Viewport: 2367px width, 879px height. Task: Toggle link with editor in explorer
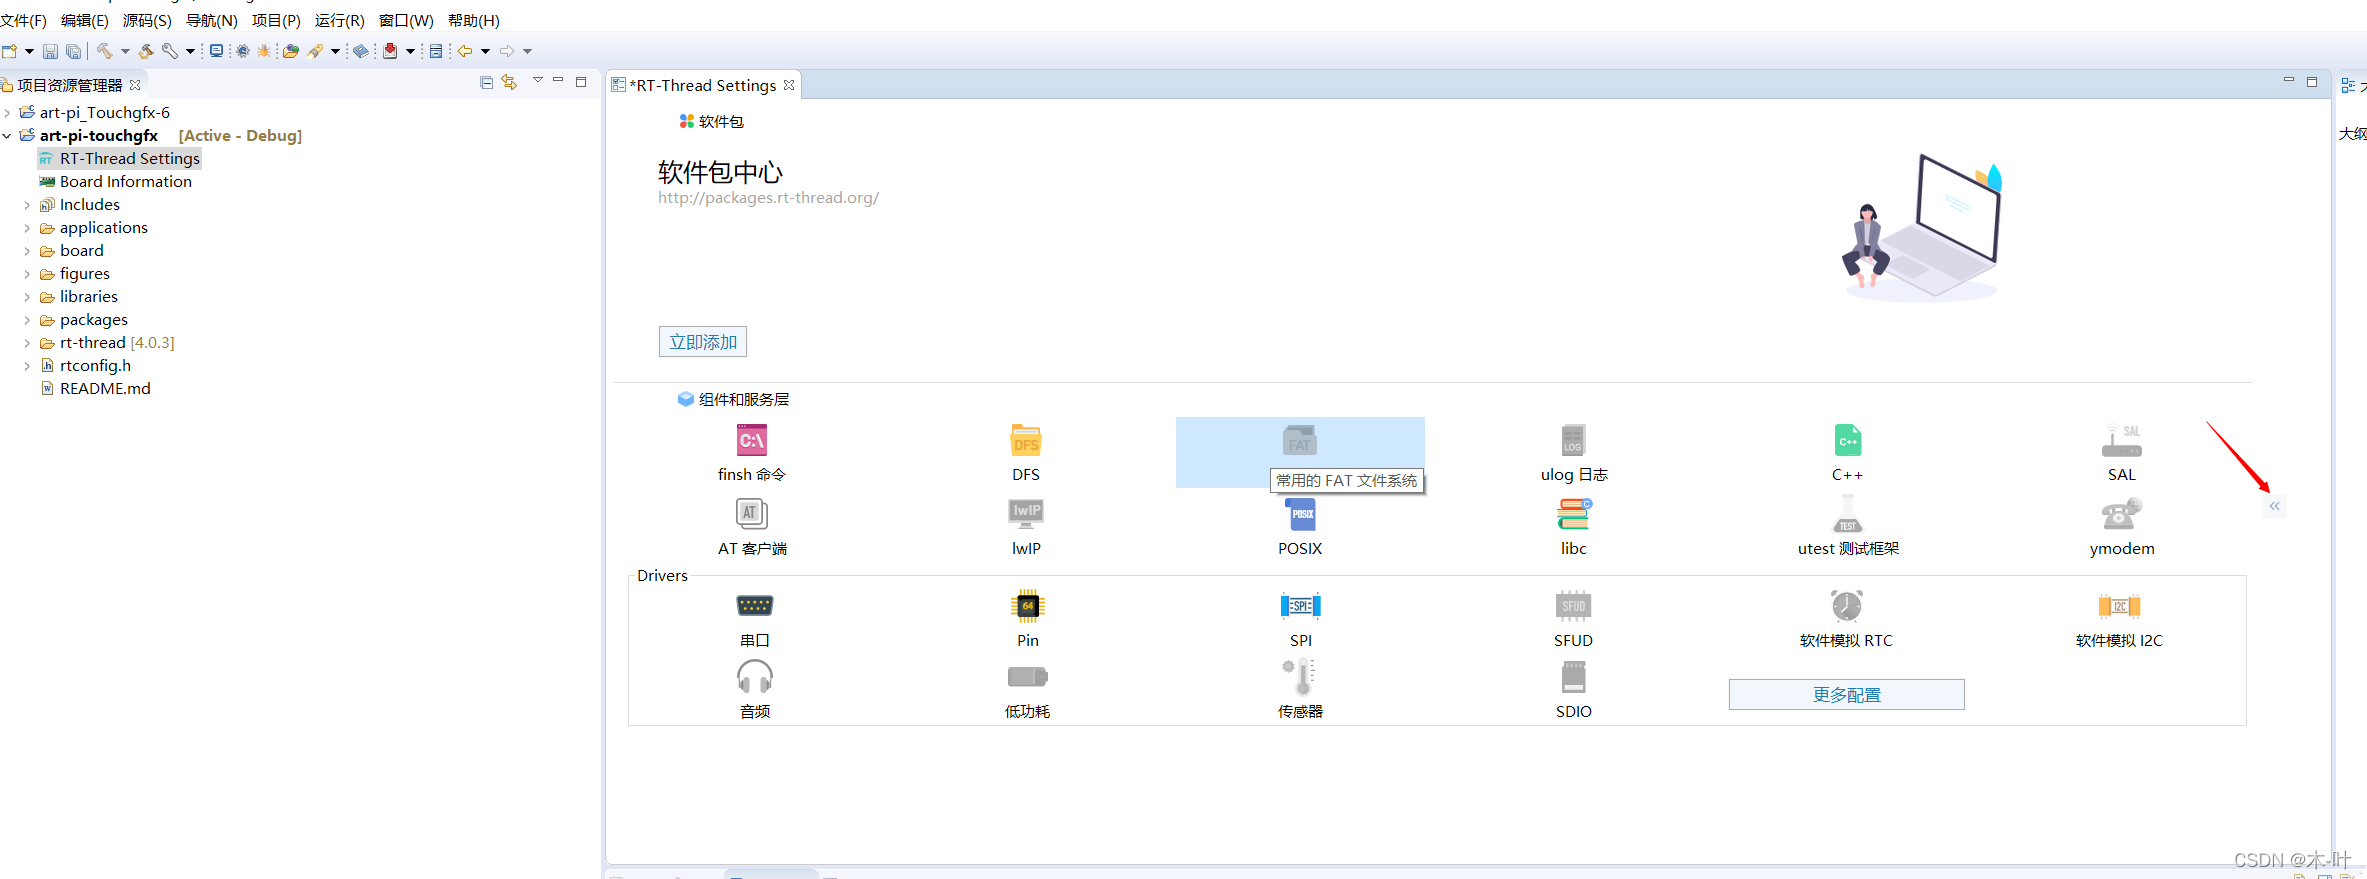[510, 83]
